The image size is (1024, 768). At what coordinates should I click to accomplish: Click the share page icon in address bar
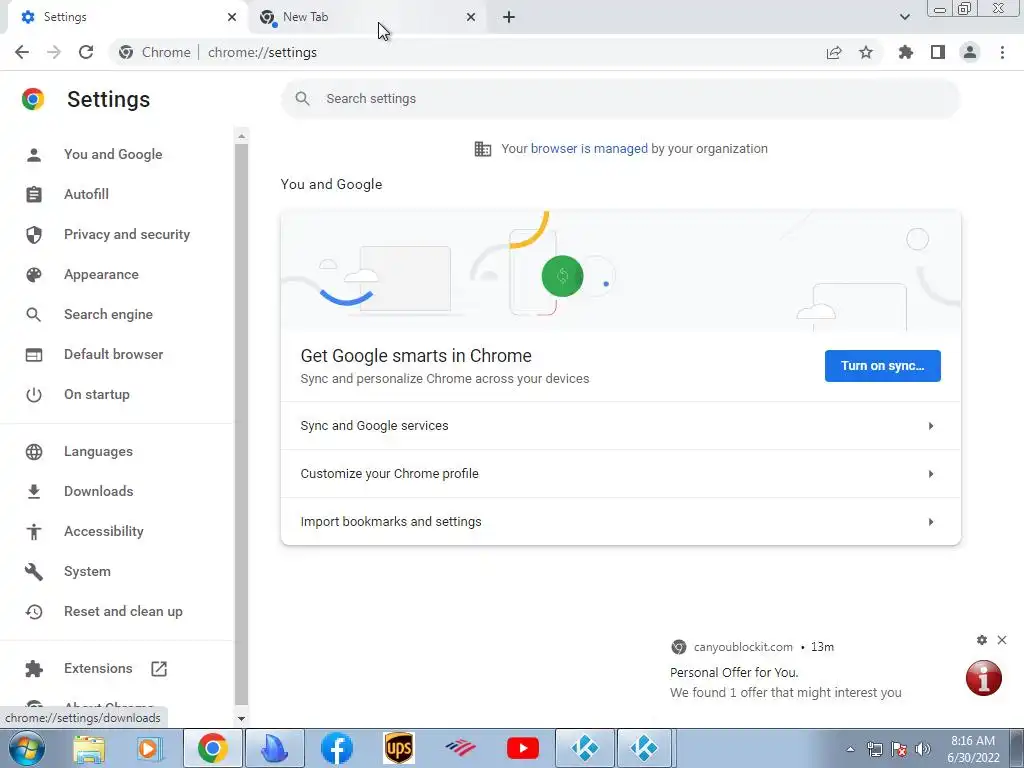click(834, 52)
